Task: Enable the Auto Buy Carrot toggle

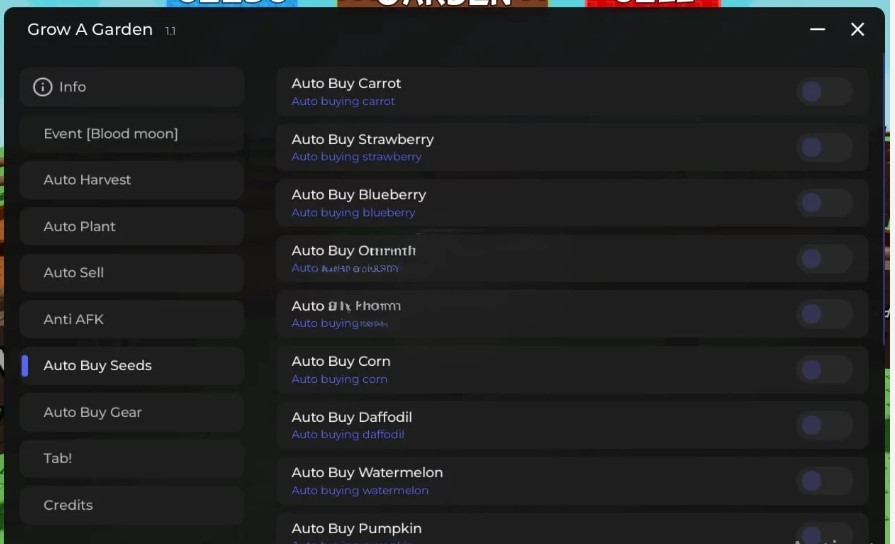Action: 824,91
